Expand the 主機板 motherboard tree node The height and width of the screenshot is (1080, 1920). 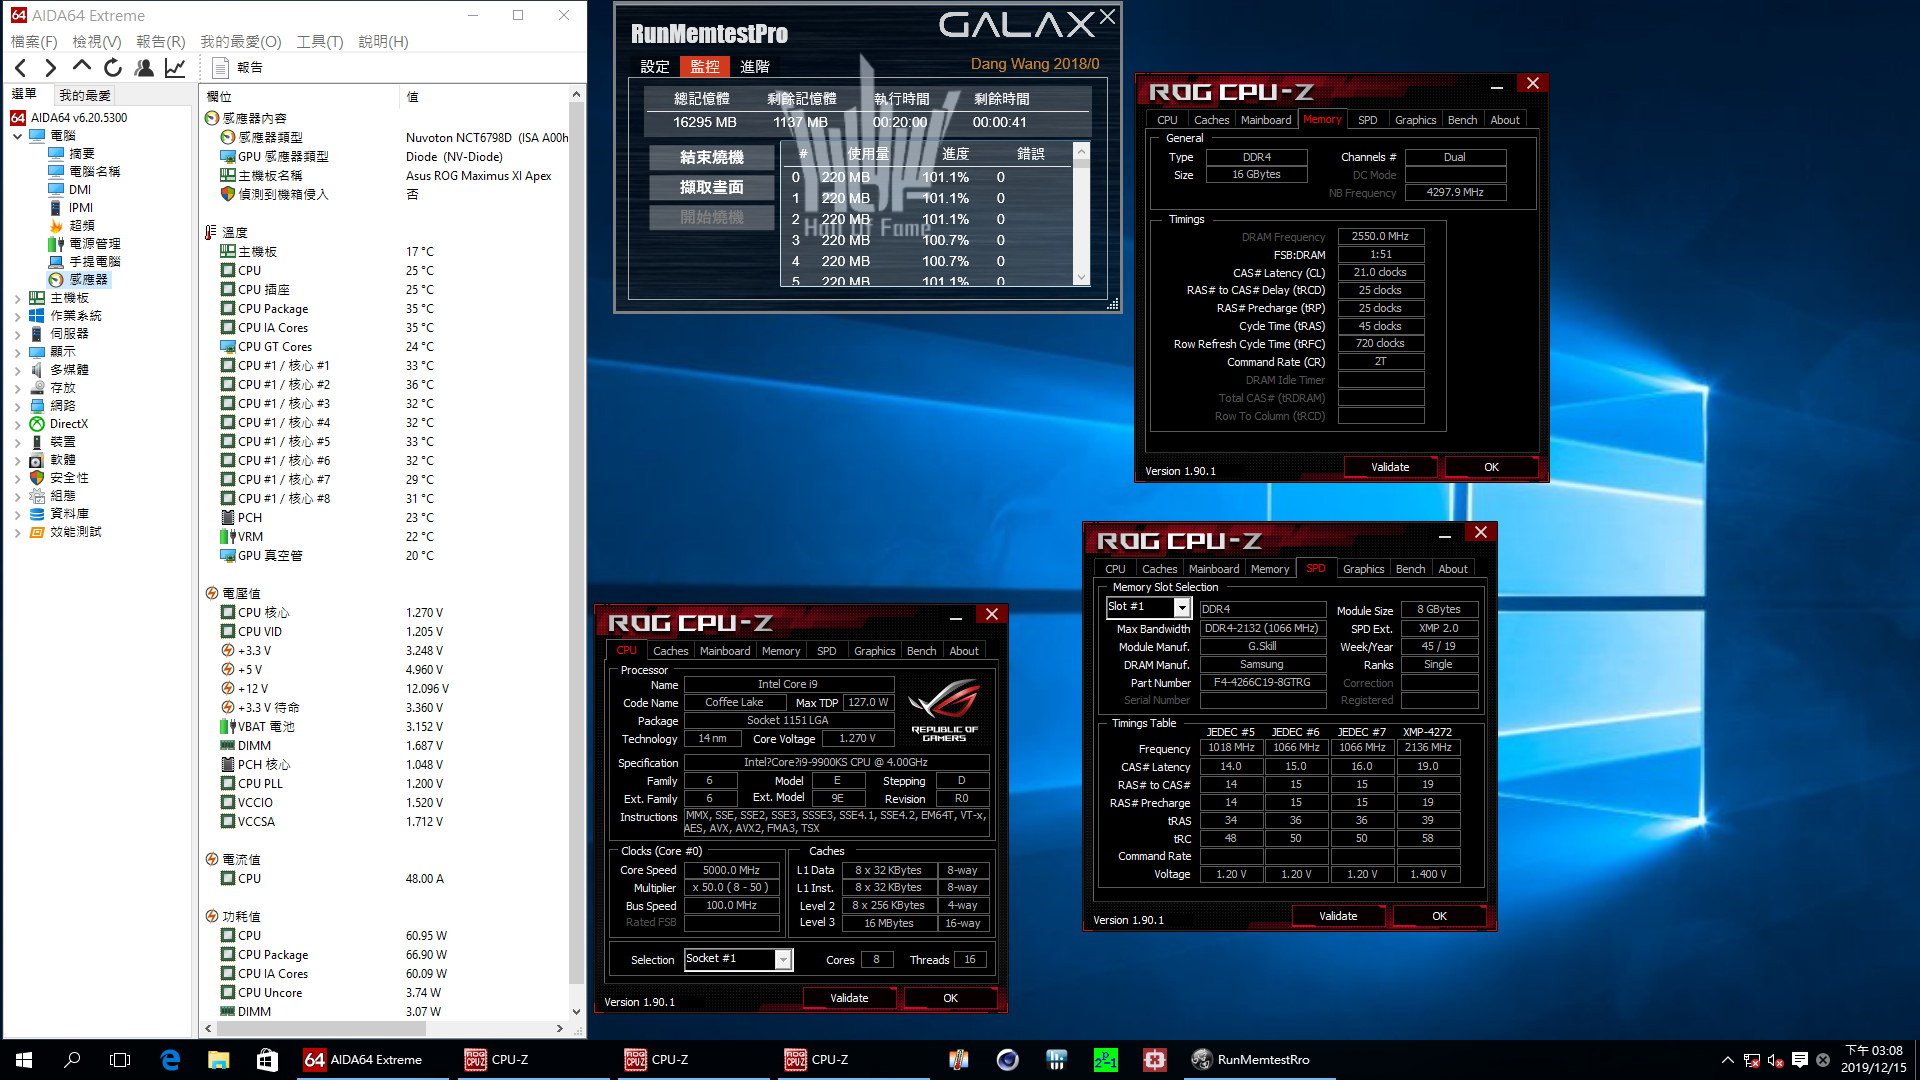click(x=17, y=298)
